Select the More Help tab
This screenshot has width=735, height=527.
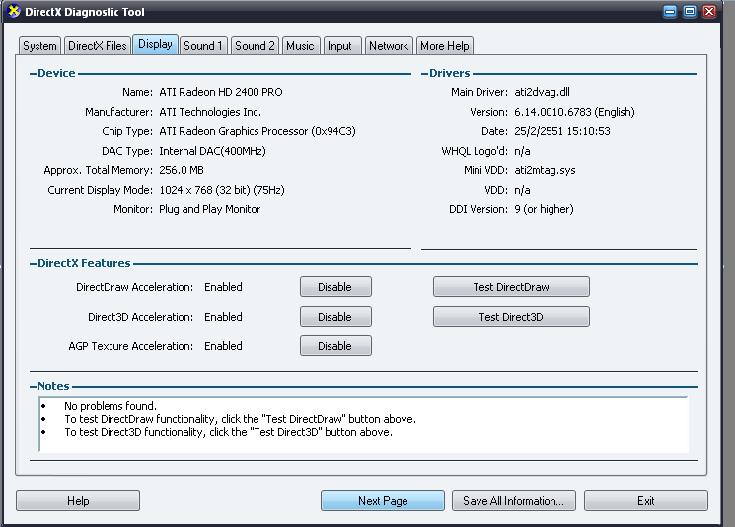tap(445, 46)
